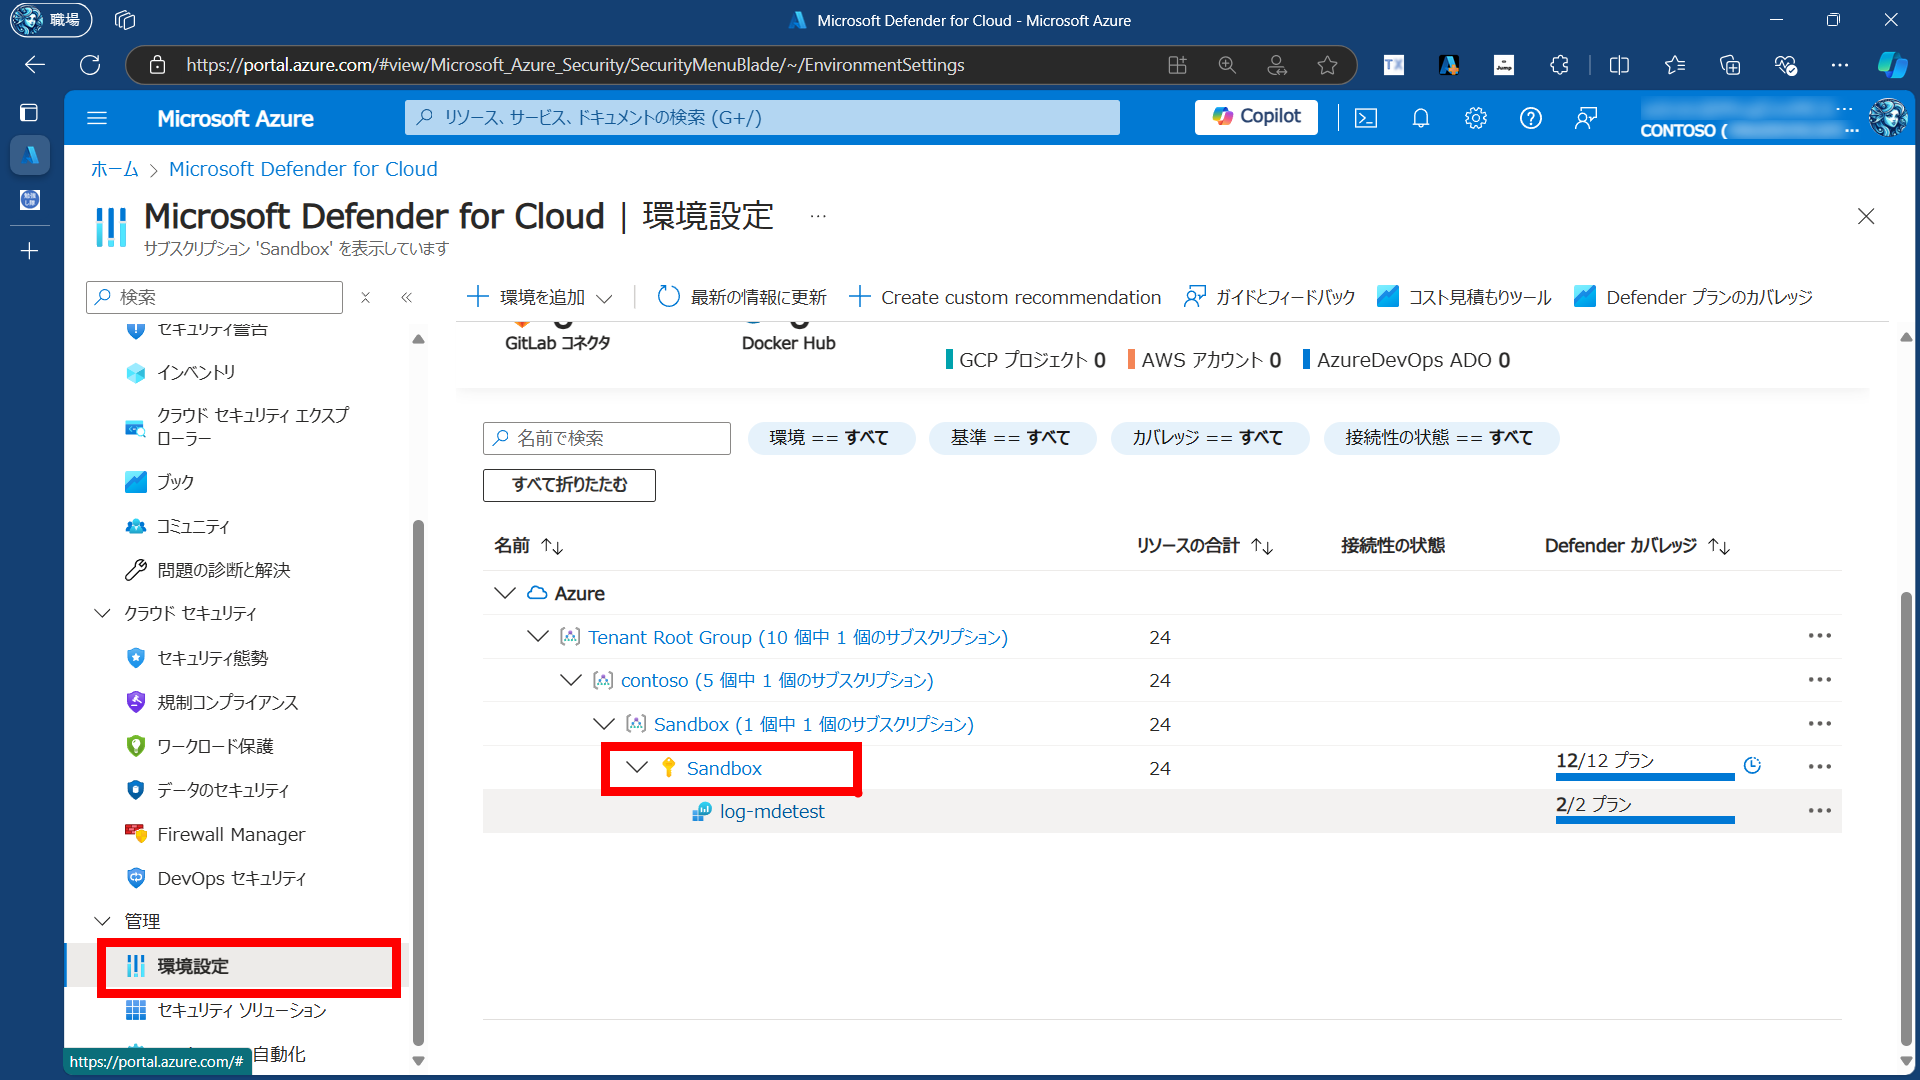Click the Home breadcrumb link
The height and width of the screenshot is (1080, 1920).
pyautogui.click(x=115, y=169)
